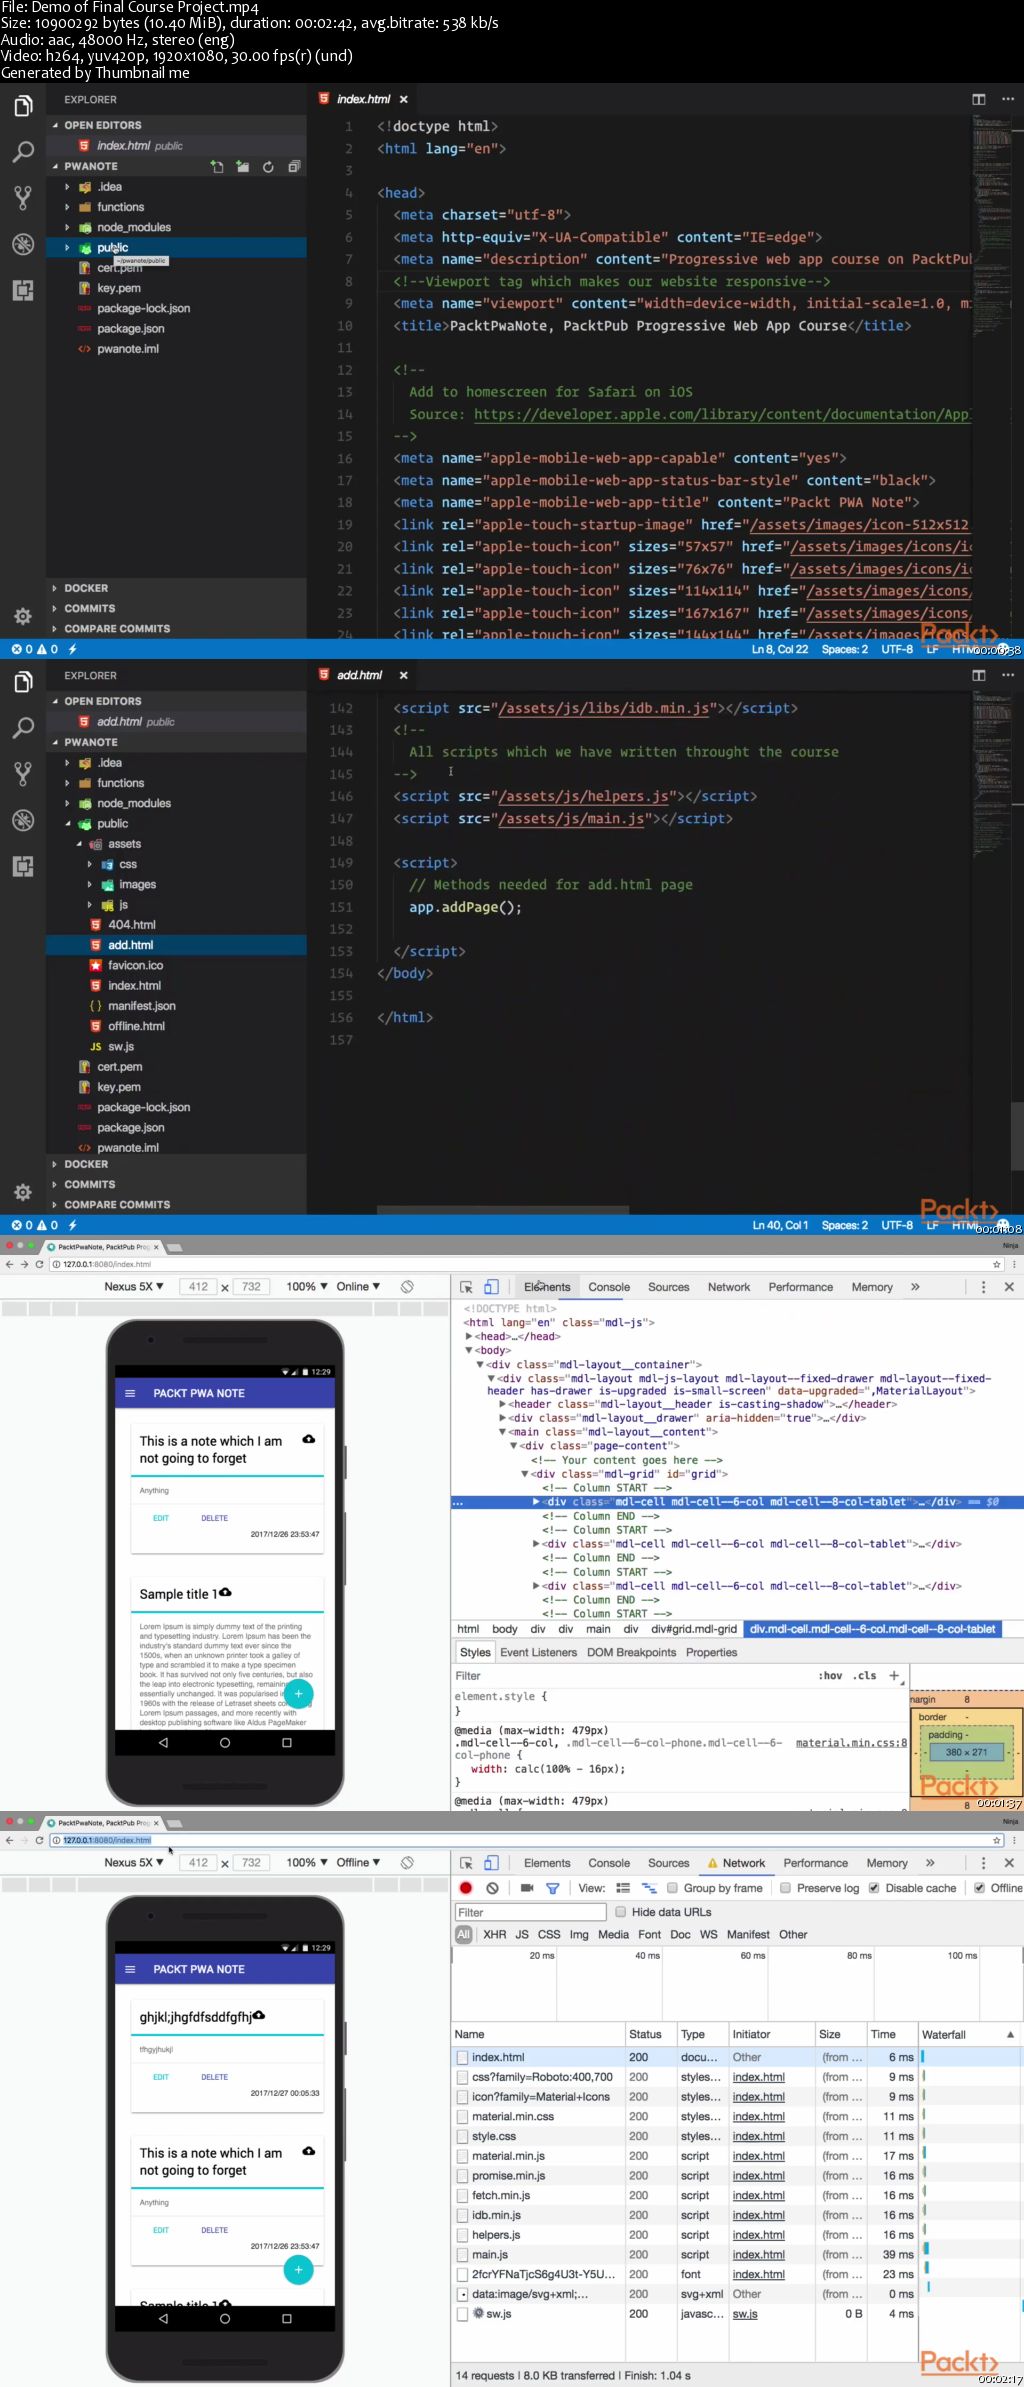
Task: Open the phone hamburger menu in the Elements frame
Action: tap(129, 1393)
